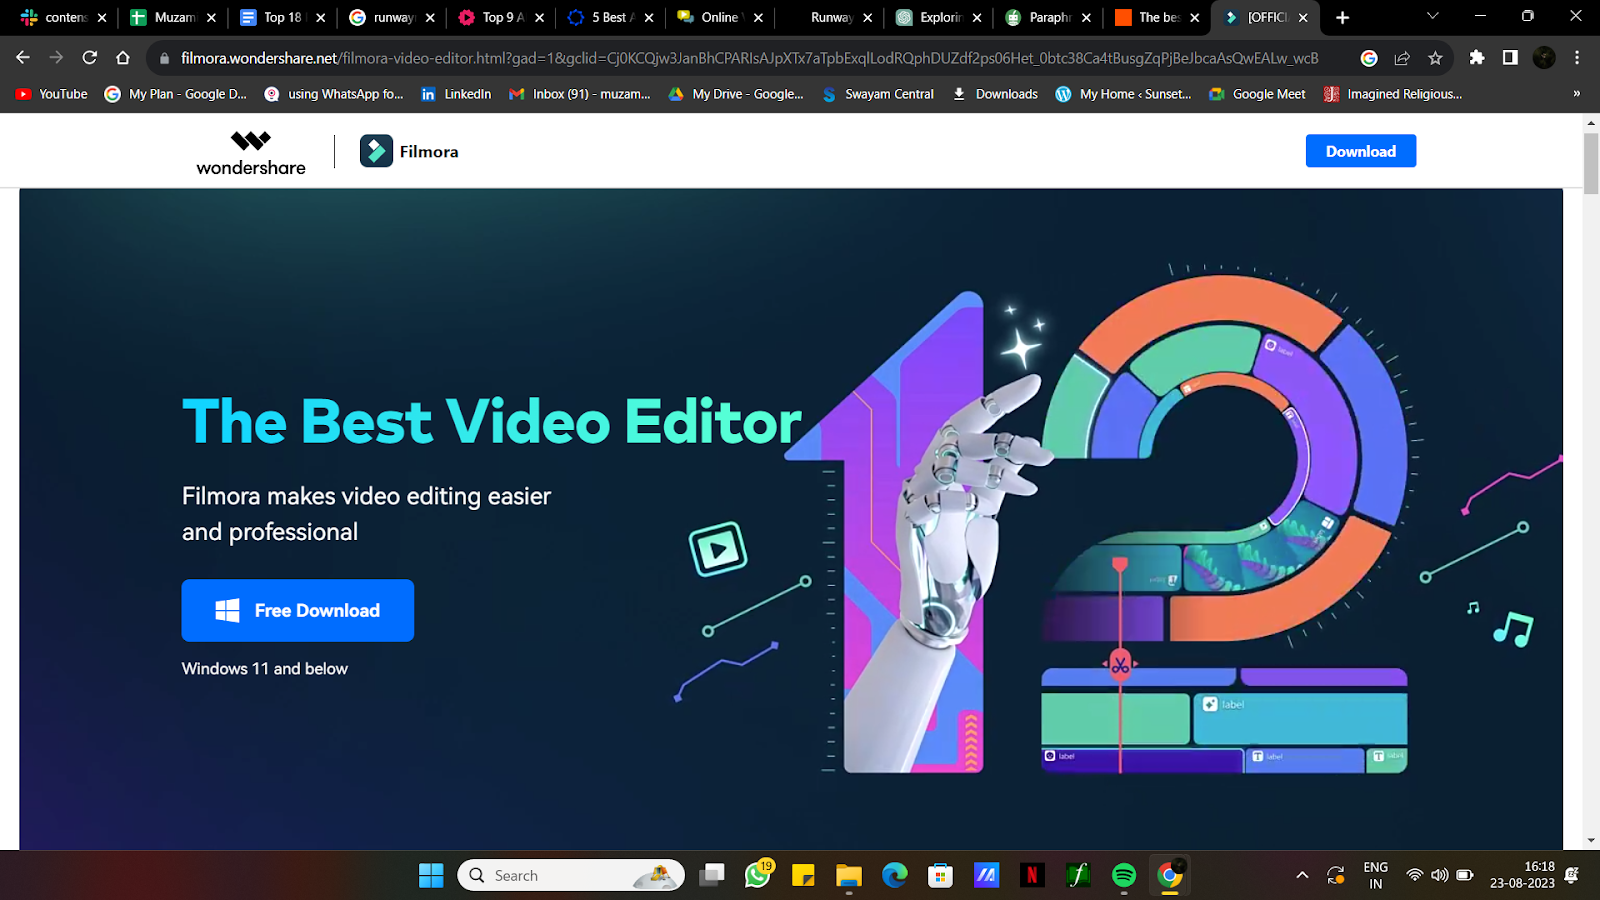Open 'My Drive - Google...' bookmark
Image resolution: width=1600 pixels, height=900 pixels.
(737, 94)
